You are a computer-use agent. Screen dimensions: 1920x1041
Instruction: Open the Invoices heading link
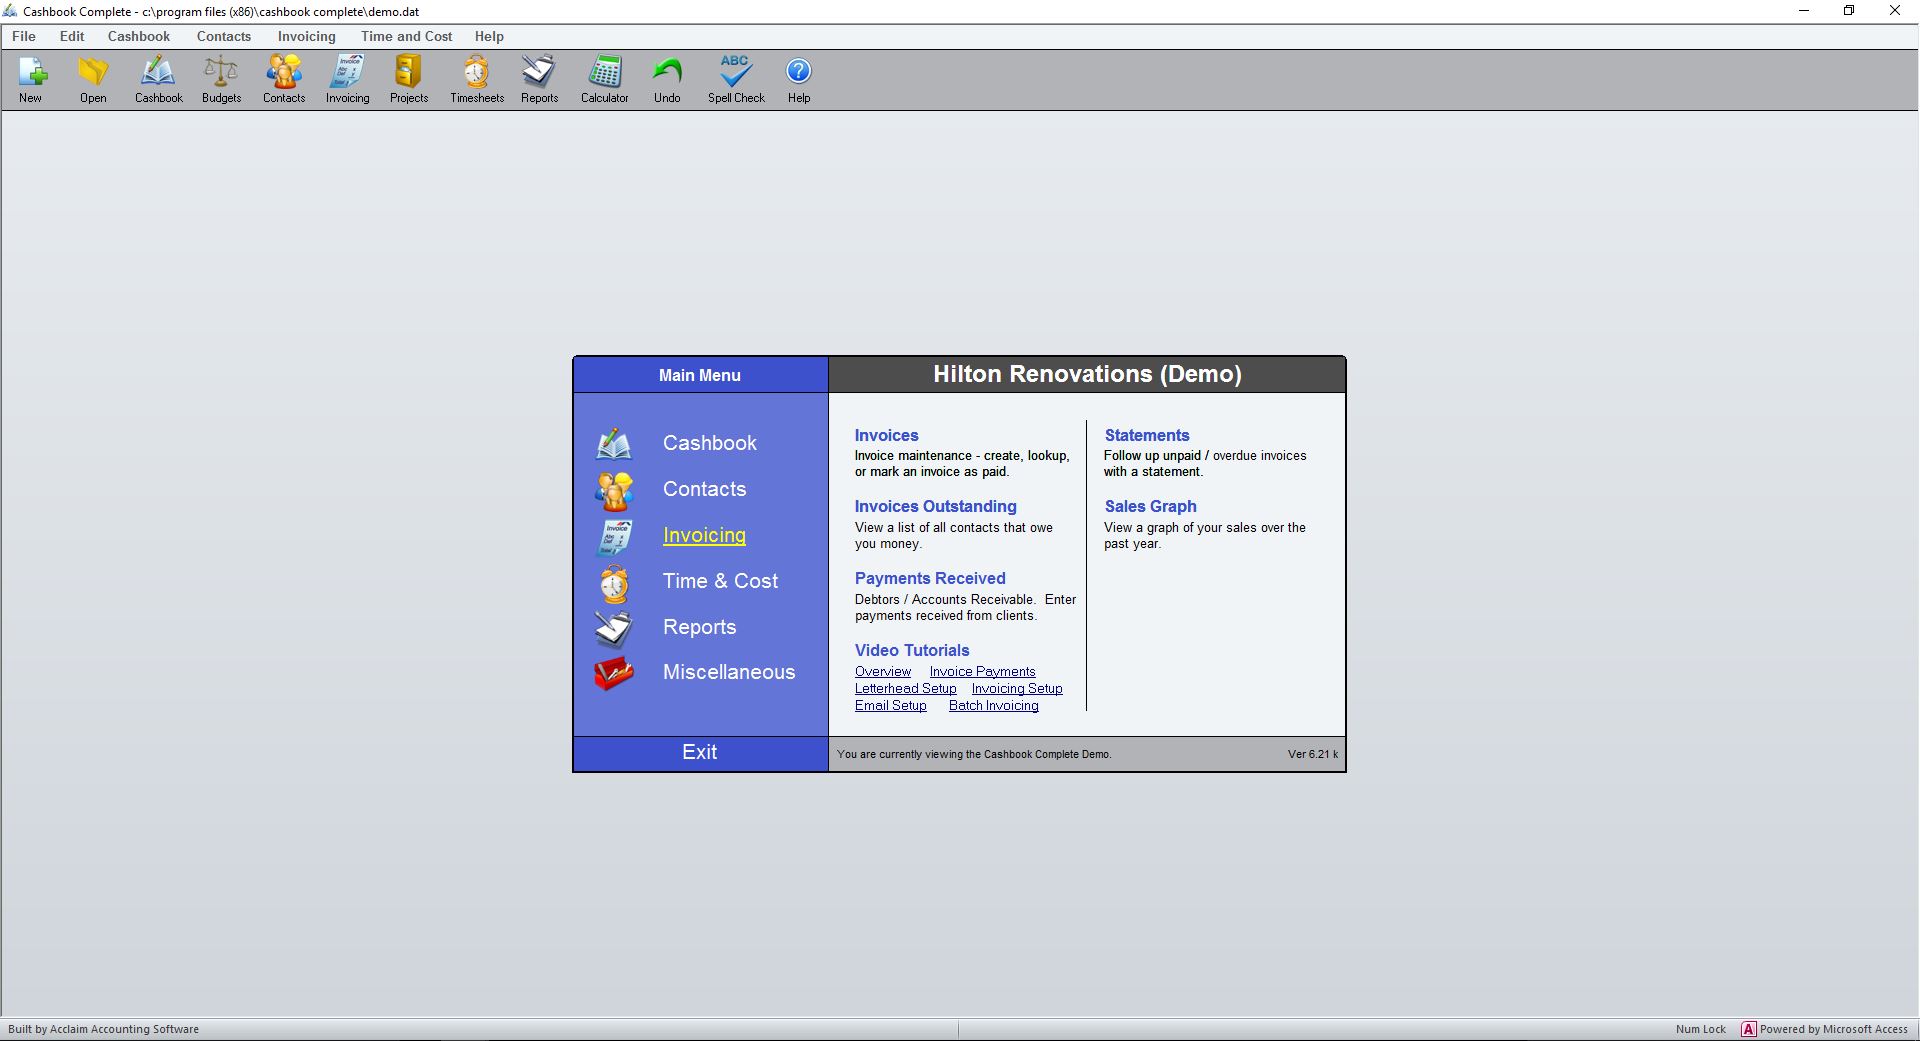(886, 435)
